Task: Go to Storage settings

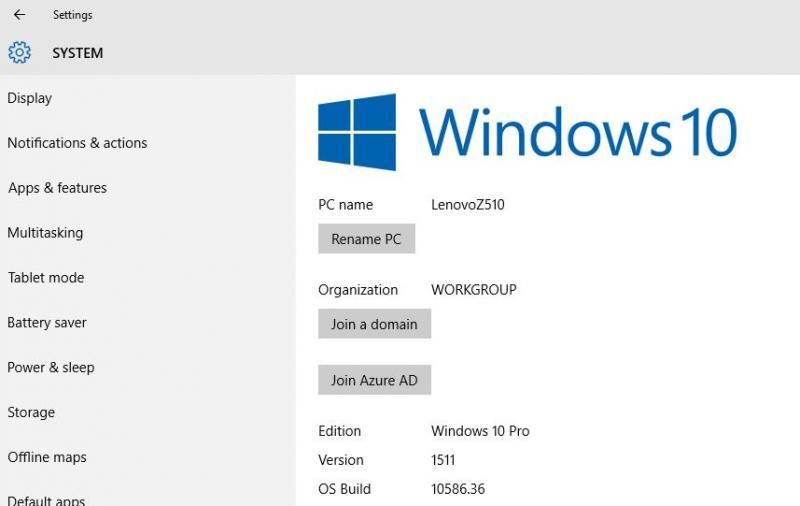Action: 31,412
